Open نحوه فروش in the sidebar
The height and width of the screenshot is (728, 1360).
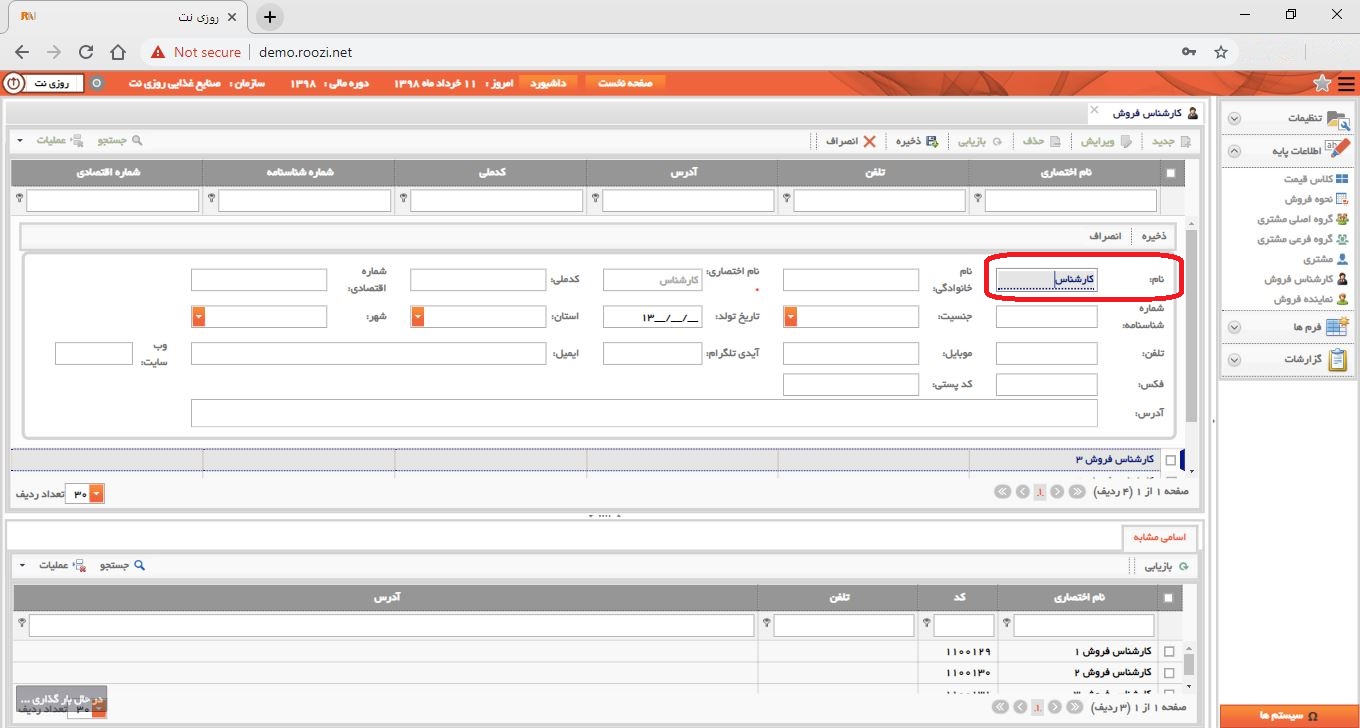[1316, 199]
